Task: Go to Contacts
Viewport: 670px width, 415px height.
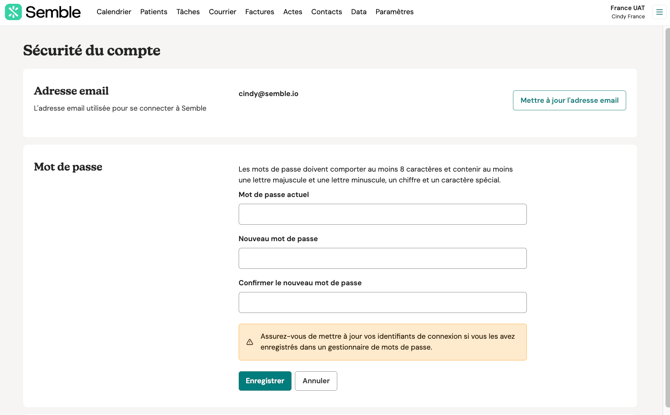Action: (326, 12)
